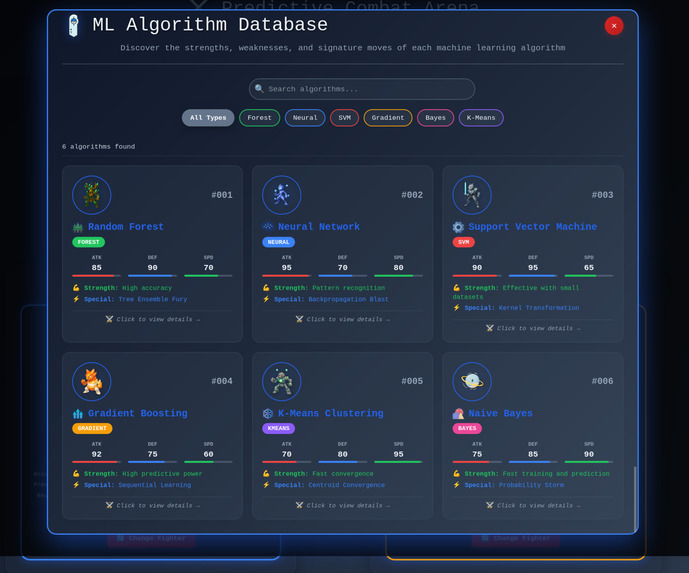Click the database logo icon in header
Screen dimensions: 689x573
[74, 25]
